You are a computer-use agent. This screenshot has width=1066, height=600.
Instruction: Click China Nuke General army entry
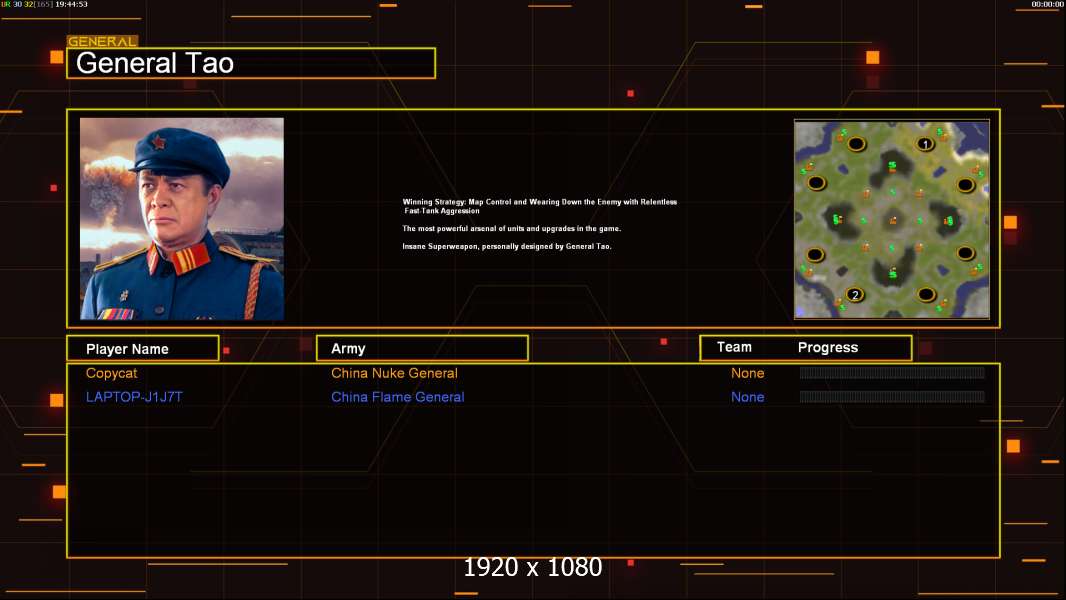pyautogui.click(x=394, y=373)
